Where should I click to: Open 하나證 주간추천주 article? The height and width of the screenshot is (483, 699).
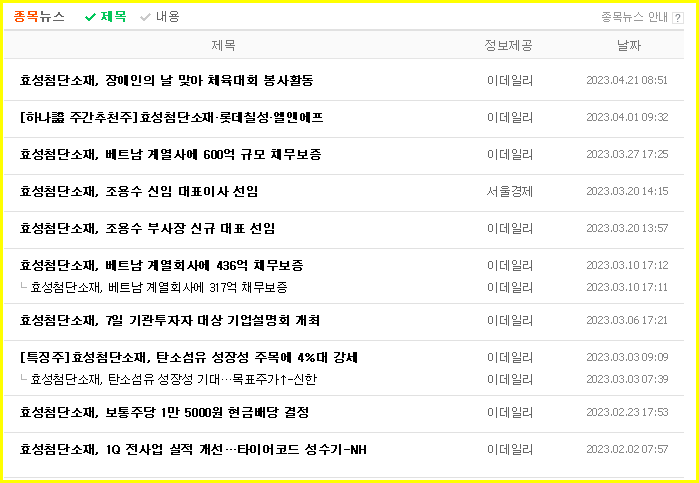pos(172,117)
